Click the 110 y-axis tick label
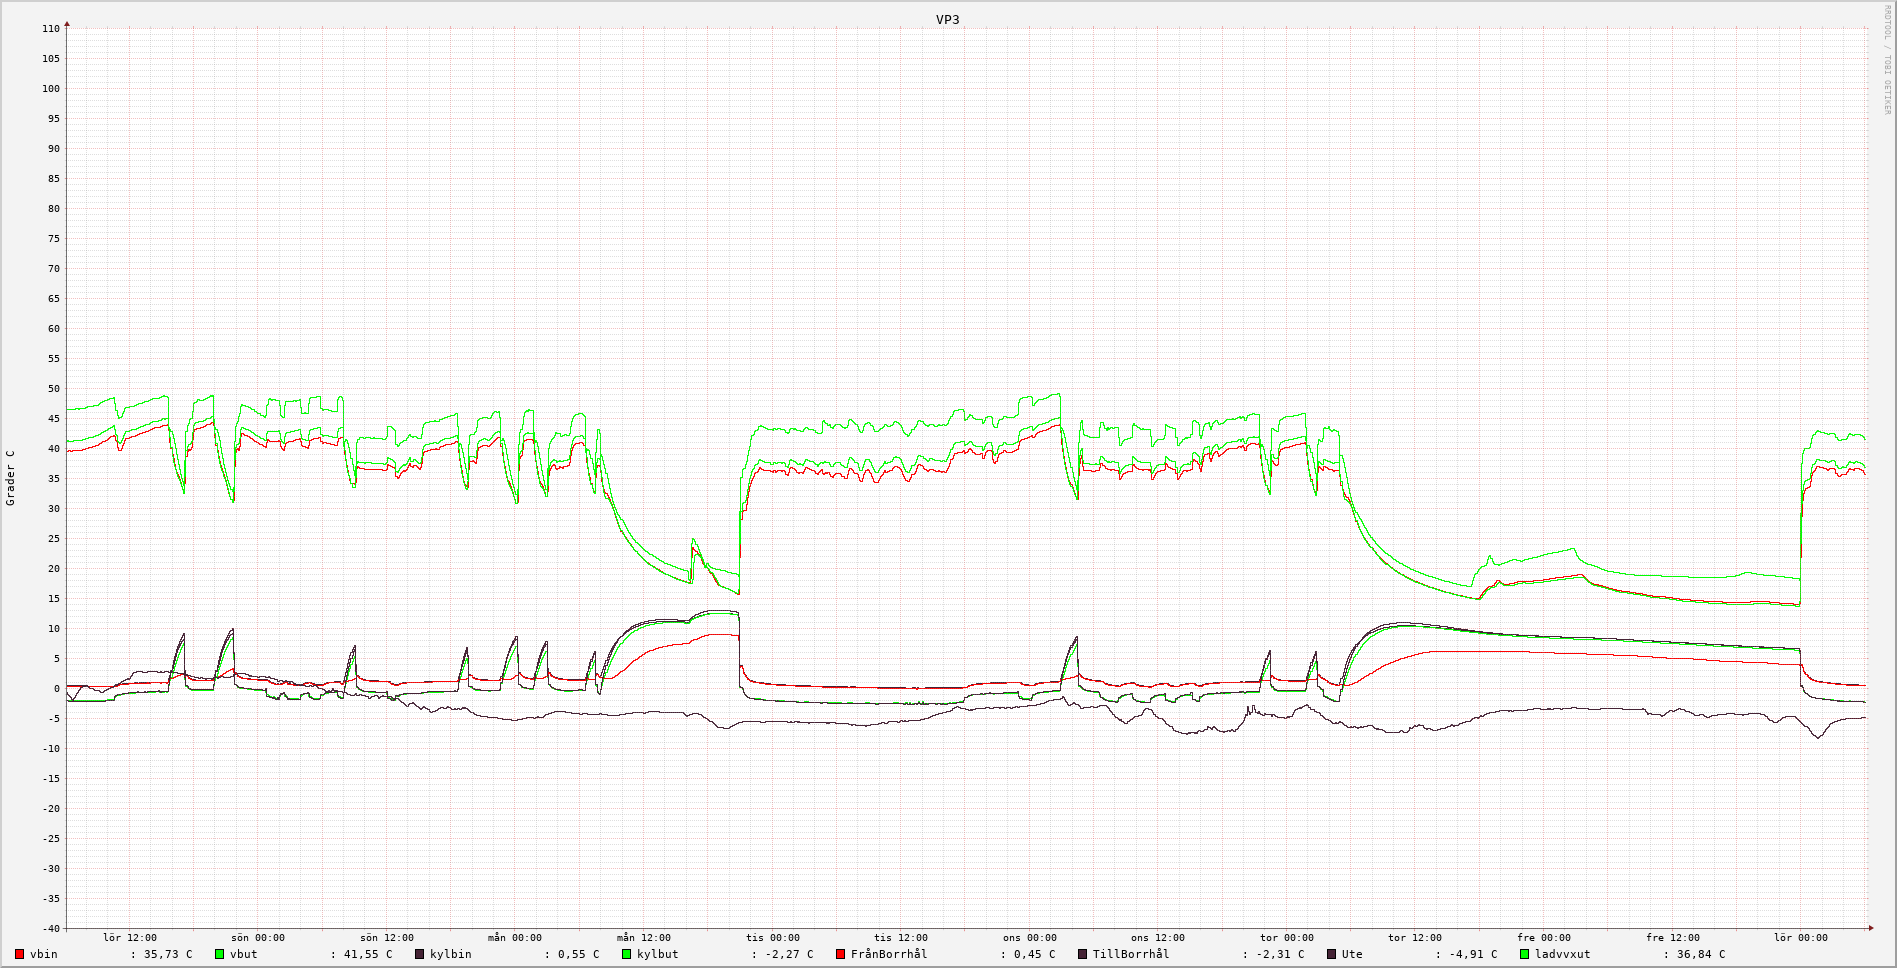 click(x=51, y=29)
